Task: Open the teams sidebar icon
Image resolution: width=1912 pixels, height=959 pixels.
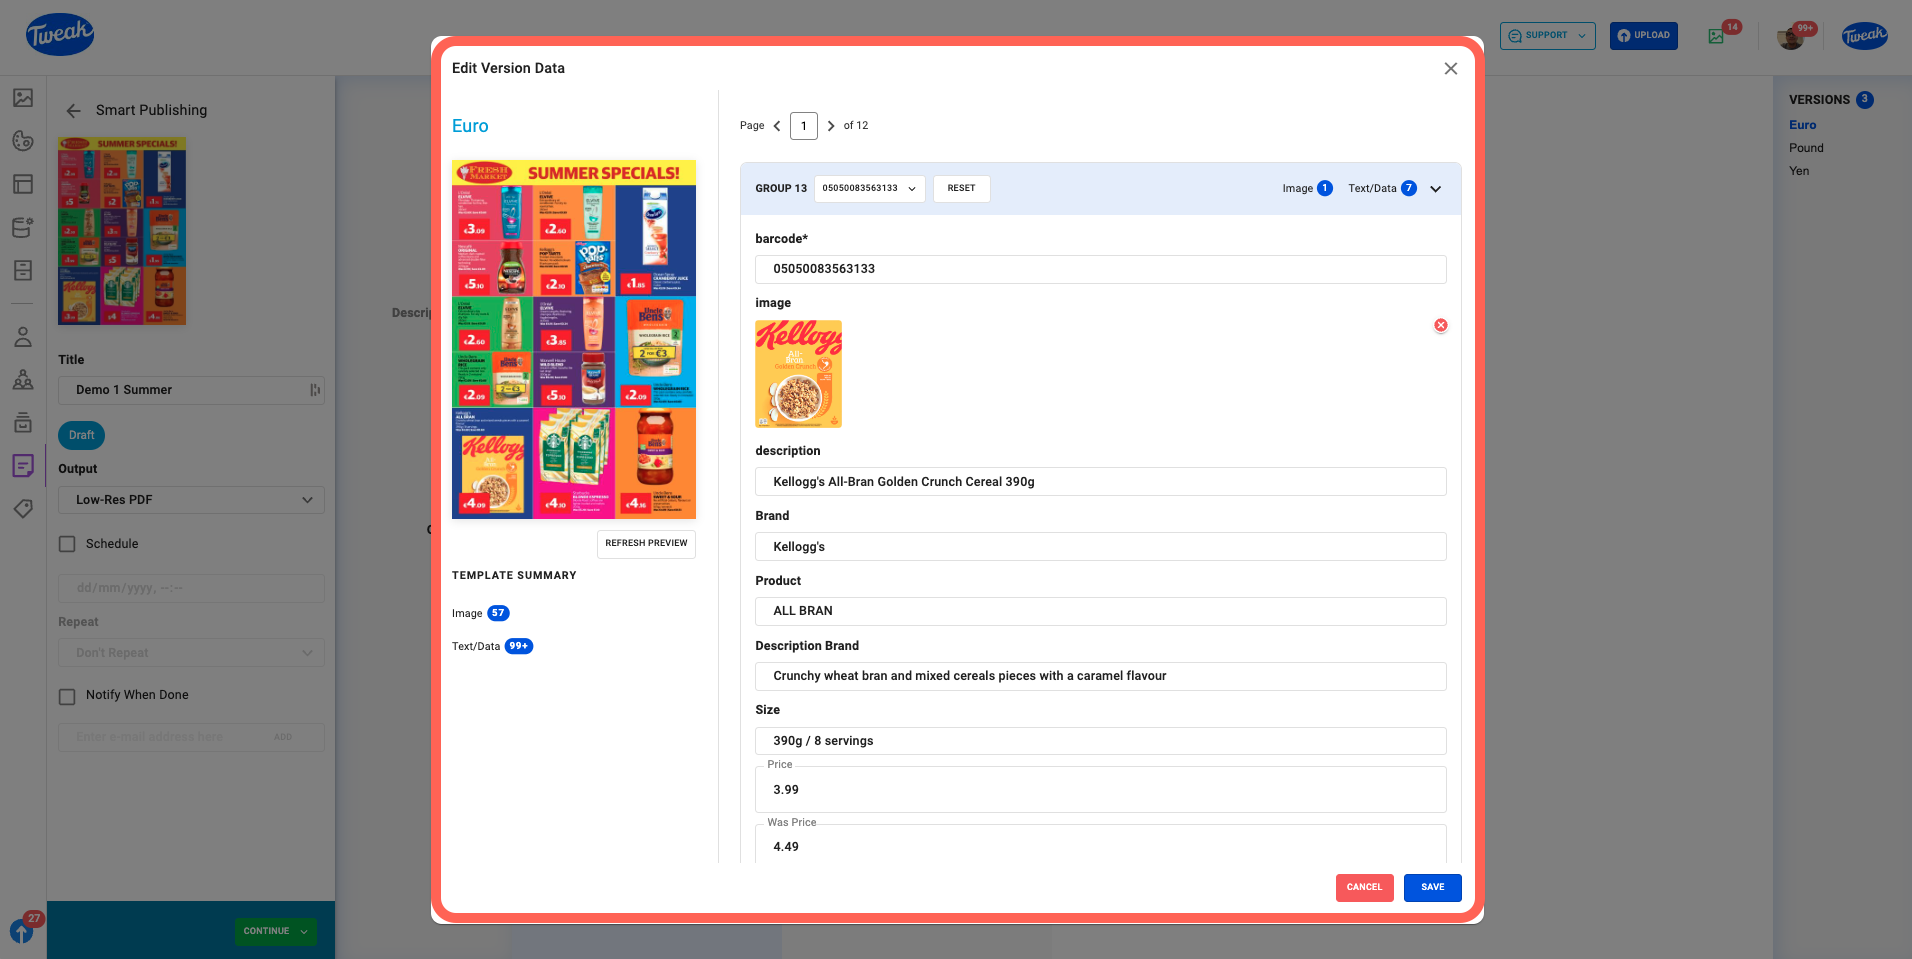Action: tap(23, 379)
